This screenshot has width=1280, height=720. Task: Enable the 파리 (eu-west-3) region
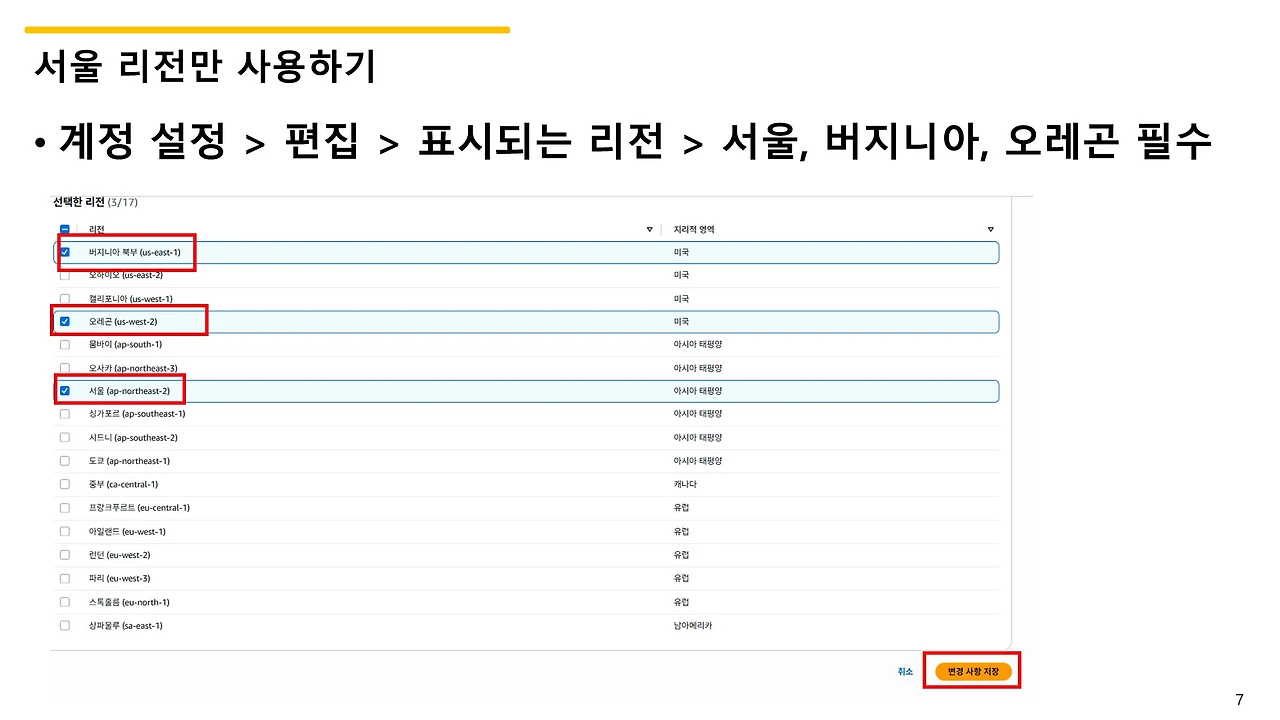64,578
